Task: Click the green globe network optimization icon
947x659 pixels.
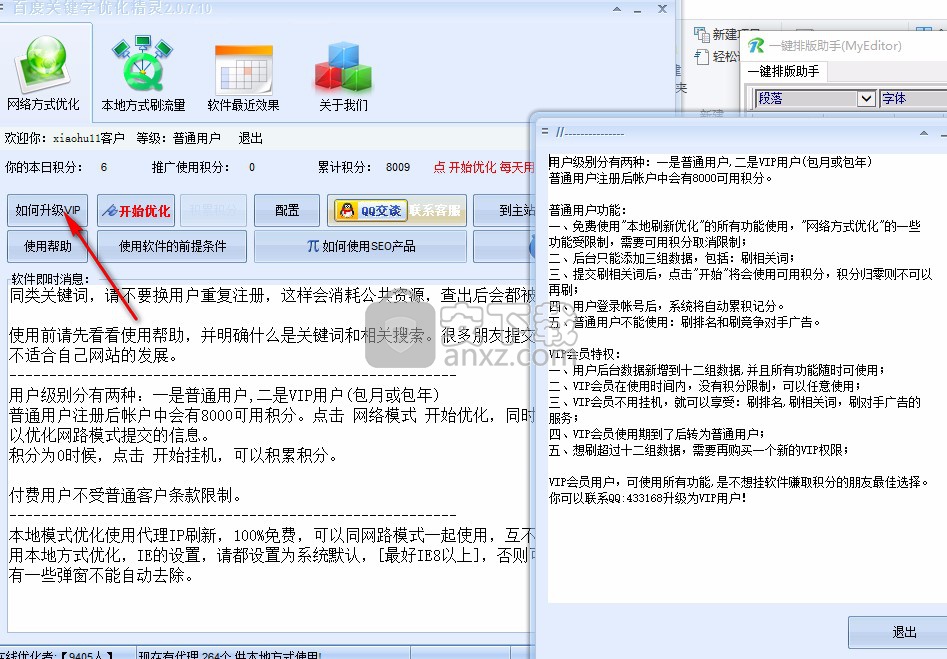Action: [x=43, y=66]
